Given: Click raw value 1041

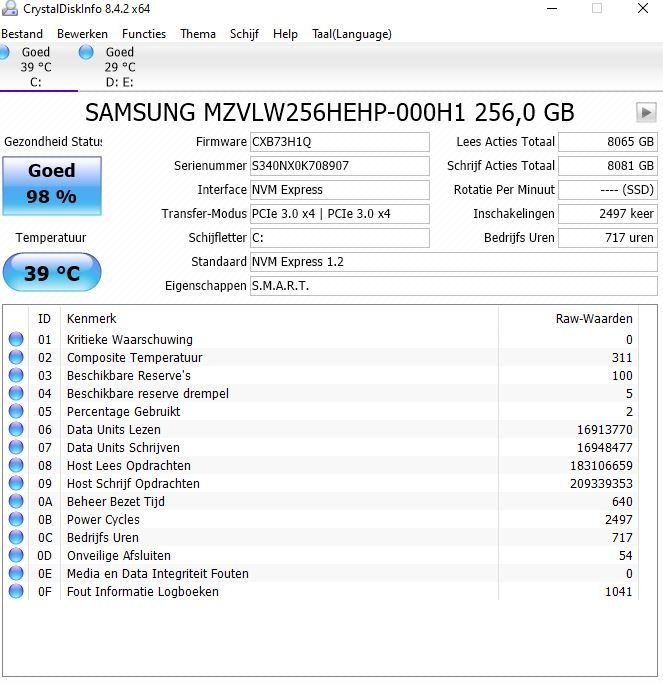Looking at the screenshot, I should pos(619,592).
